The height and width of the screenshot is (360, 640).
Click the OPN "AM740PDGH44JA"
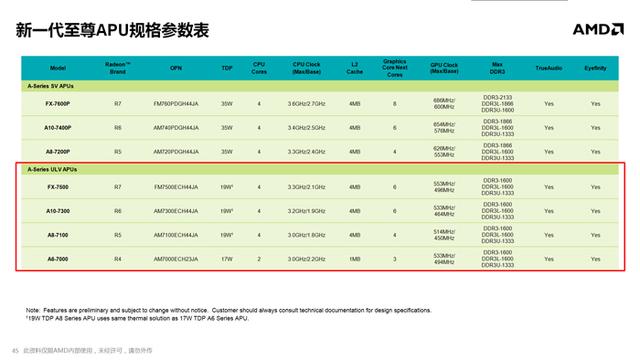pos(176,128)
